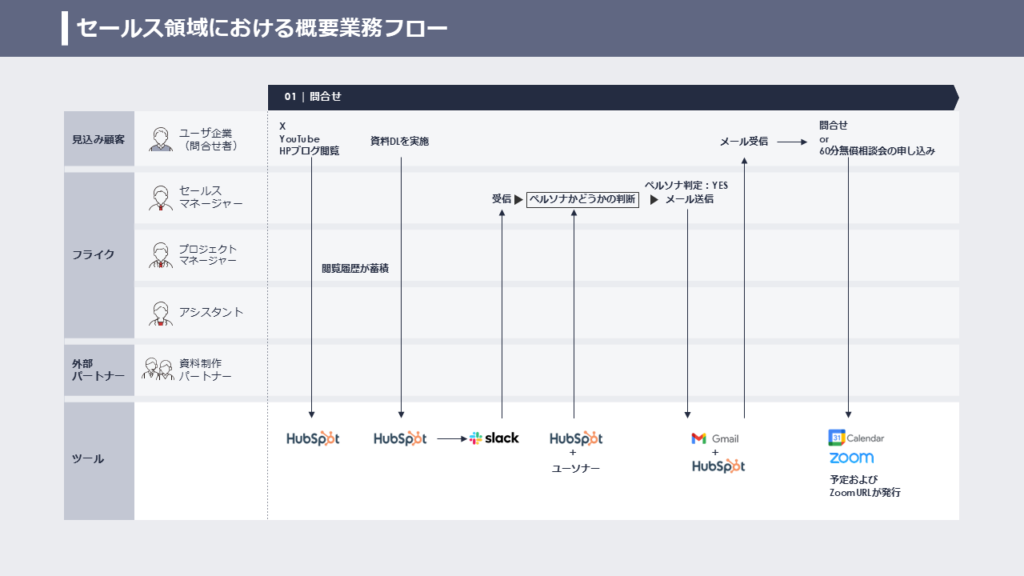
Task: Click the HubSpot logo pointing to Slack
Action: pos(400,438)
